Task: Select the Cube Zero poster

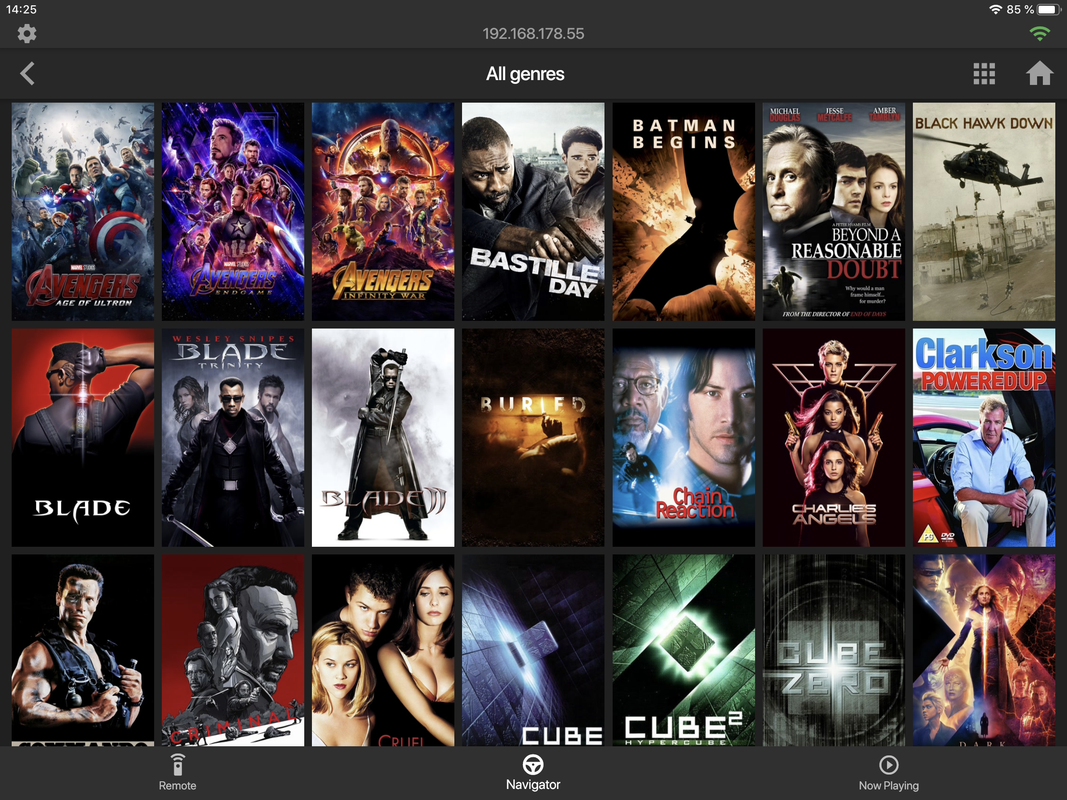Action: [834, 650]
